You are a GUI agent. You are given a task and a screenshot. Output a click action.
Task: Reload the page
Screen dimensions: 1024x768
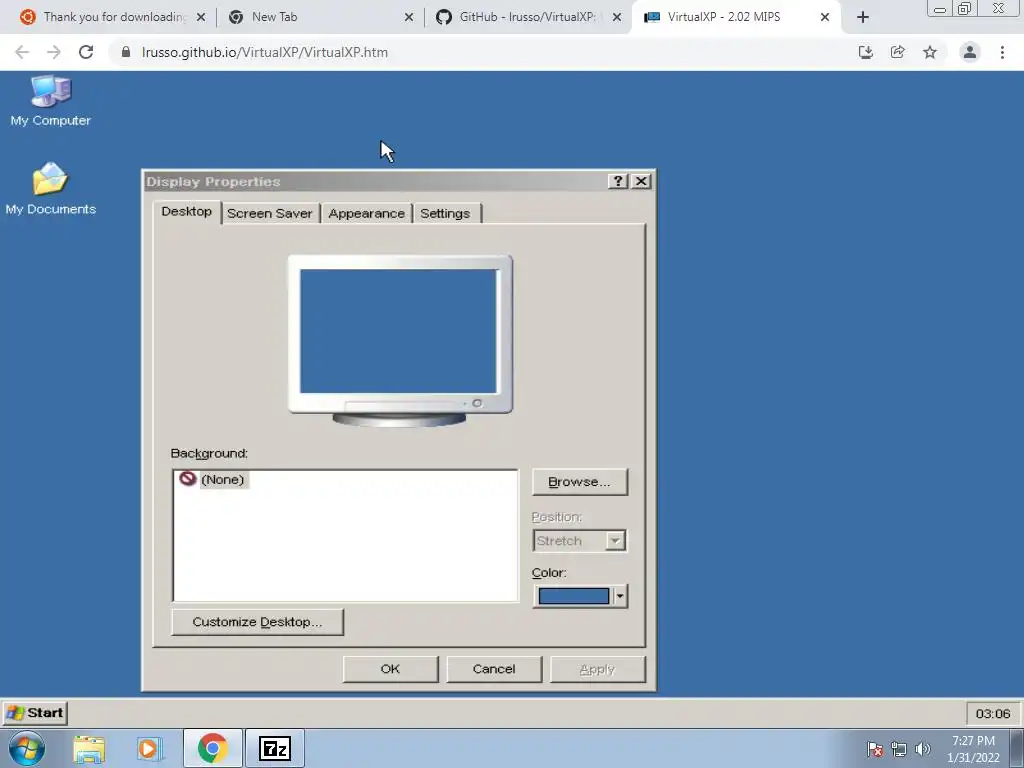click(86, 52)
